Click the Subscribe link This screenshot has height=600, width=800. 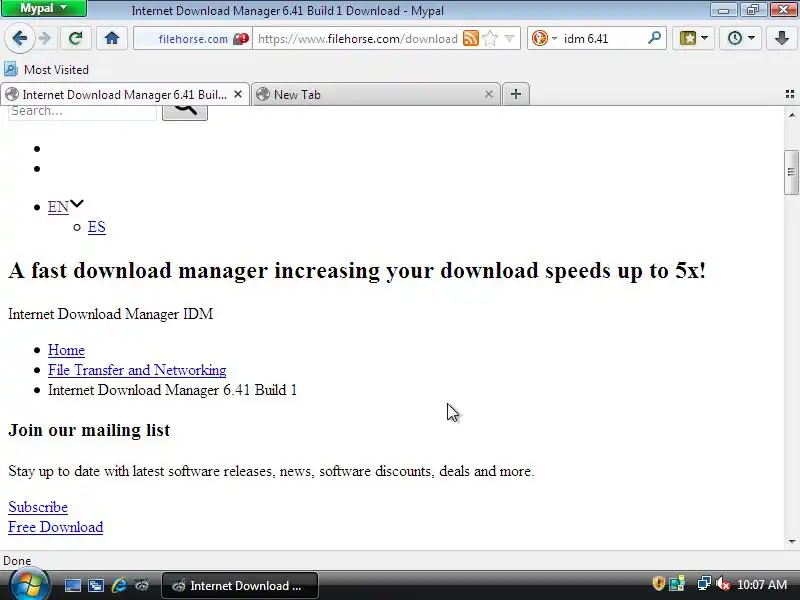38,507
